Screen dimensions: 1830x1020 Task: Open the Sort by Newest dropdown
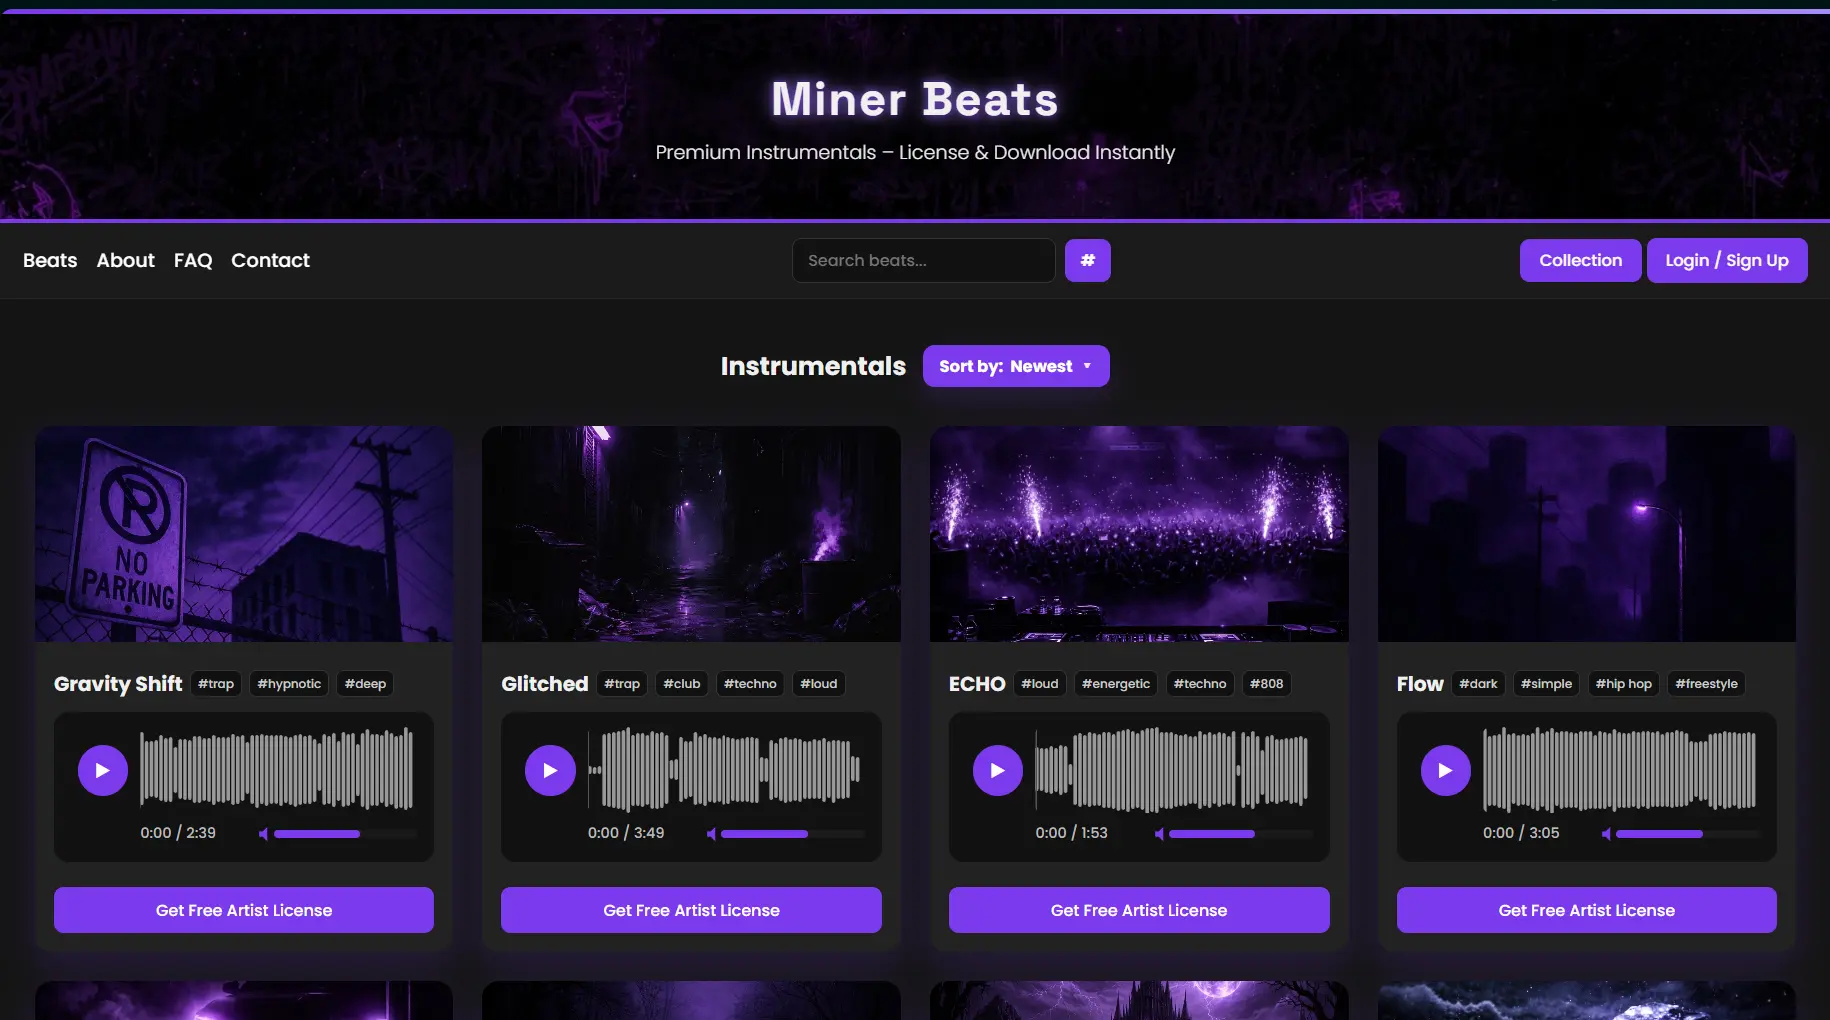tap(1015, 366)
